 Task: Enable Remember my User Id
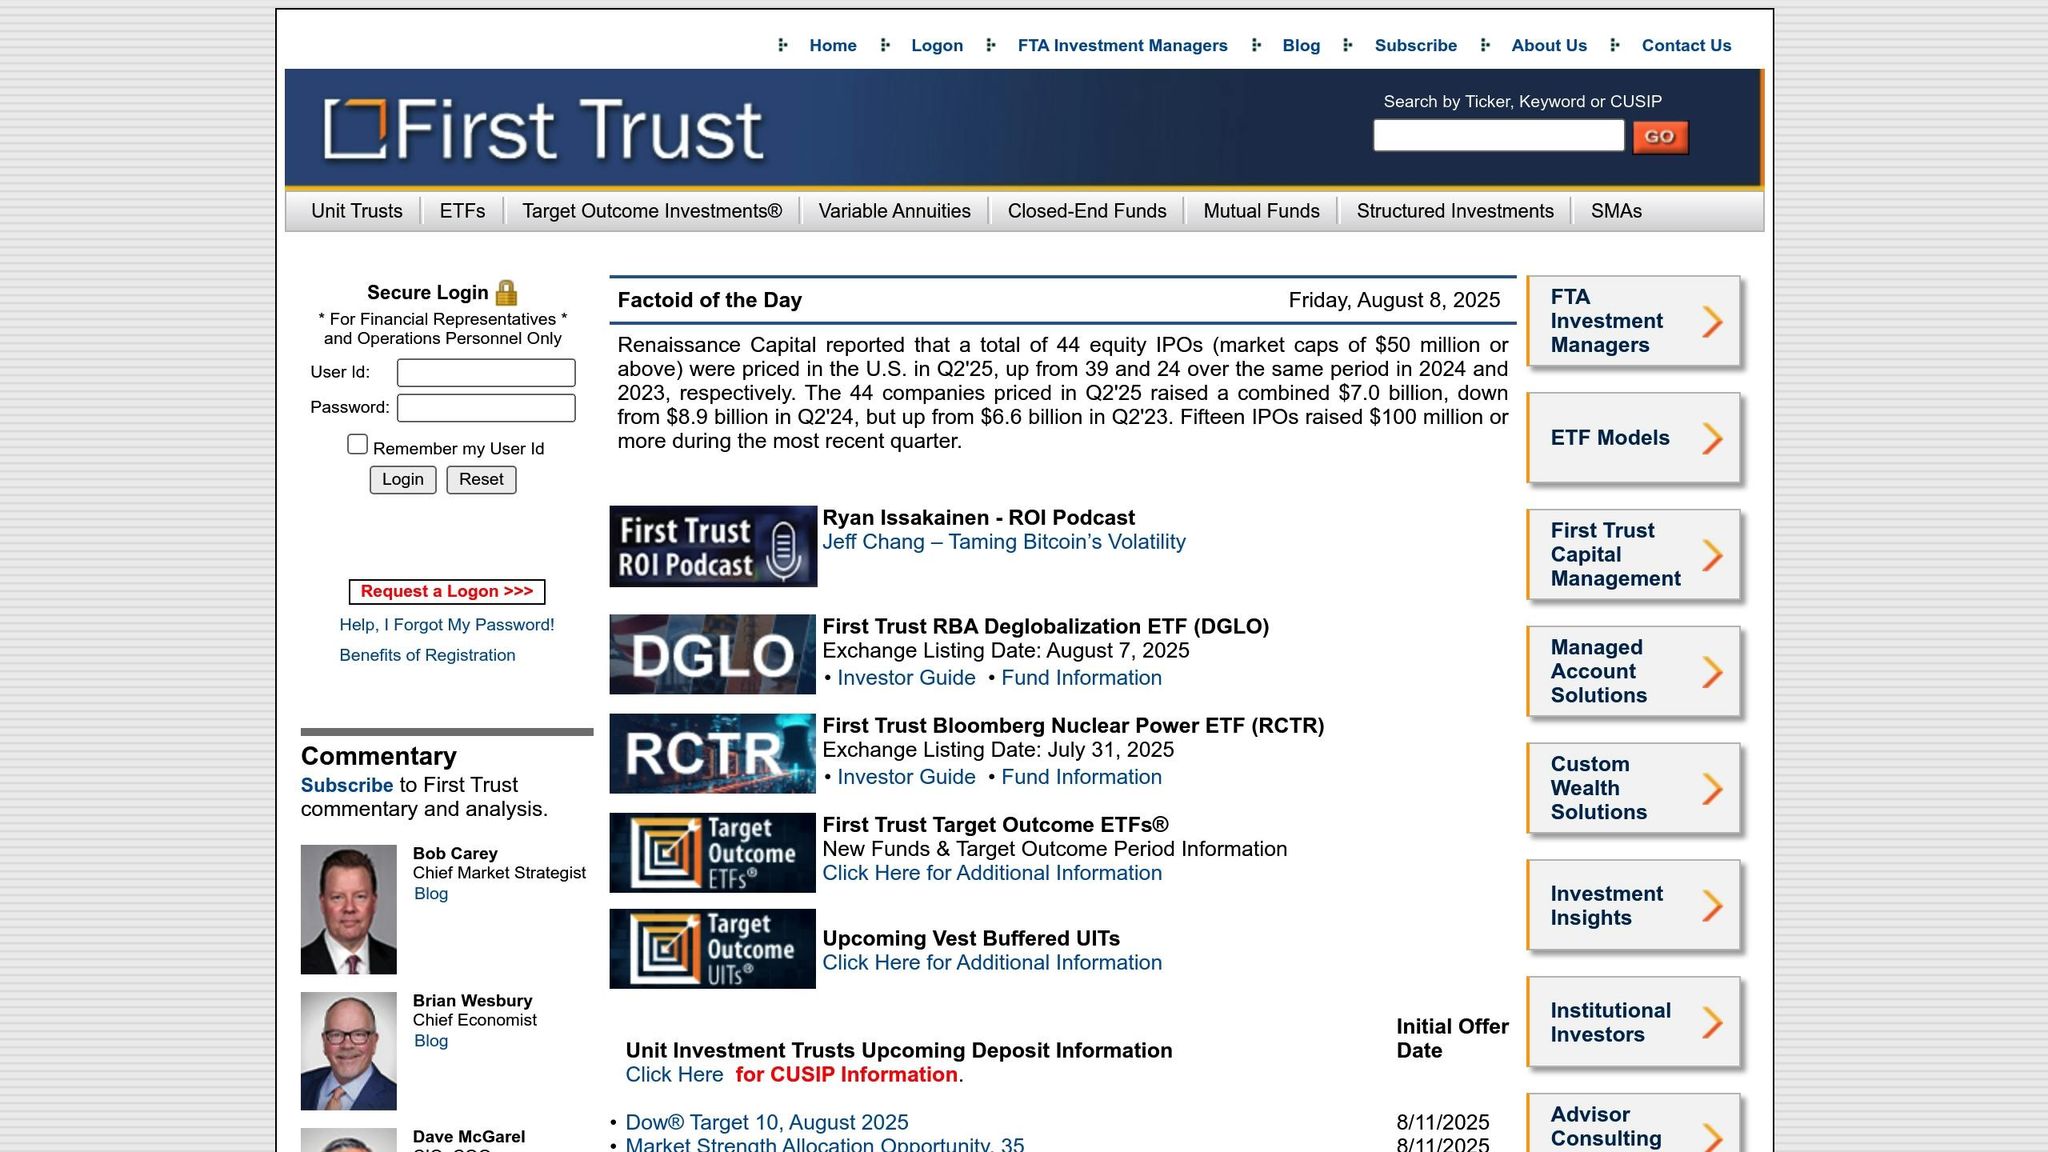(357, 444)
